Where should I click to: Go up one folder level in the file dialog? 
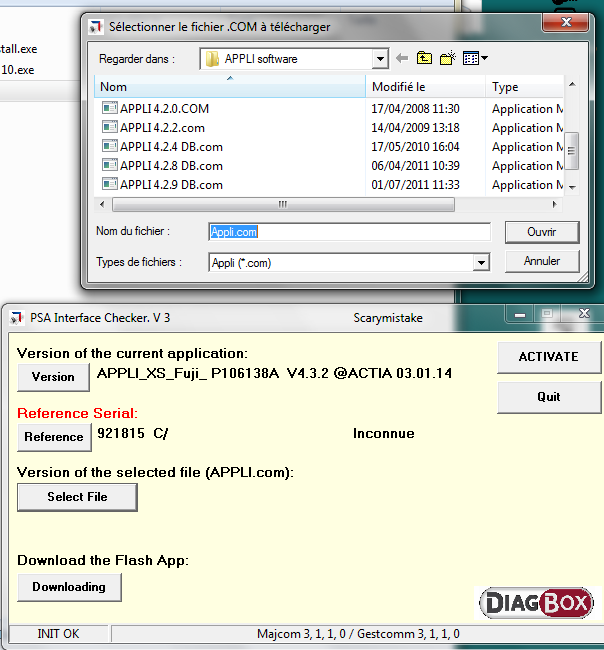tap(424, 58)
